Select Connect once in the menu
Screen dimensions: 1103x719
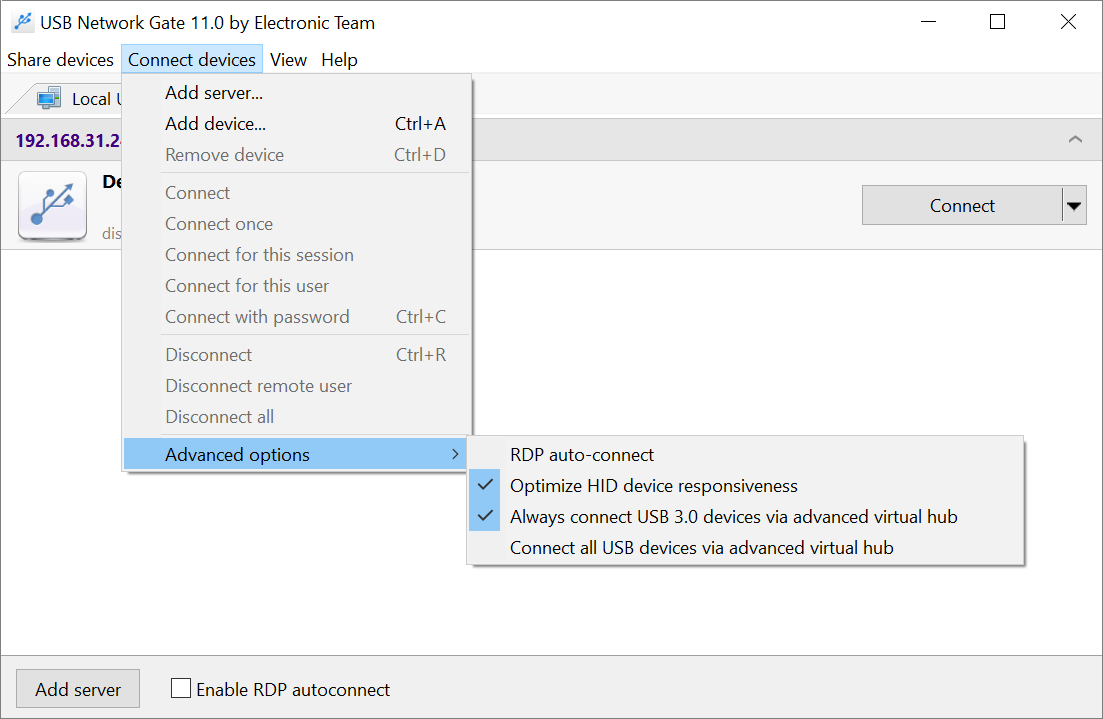point(296,224)
